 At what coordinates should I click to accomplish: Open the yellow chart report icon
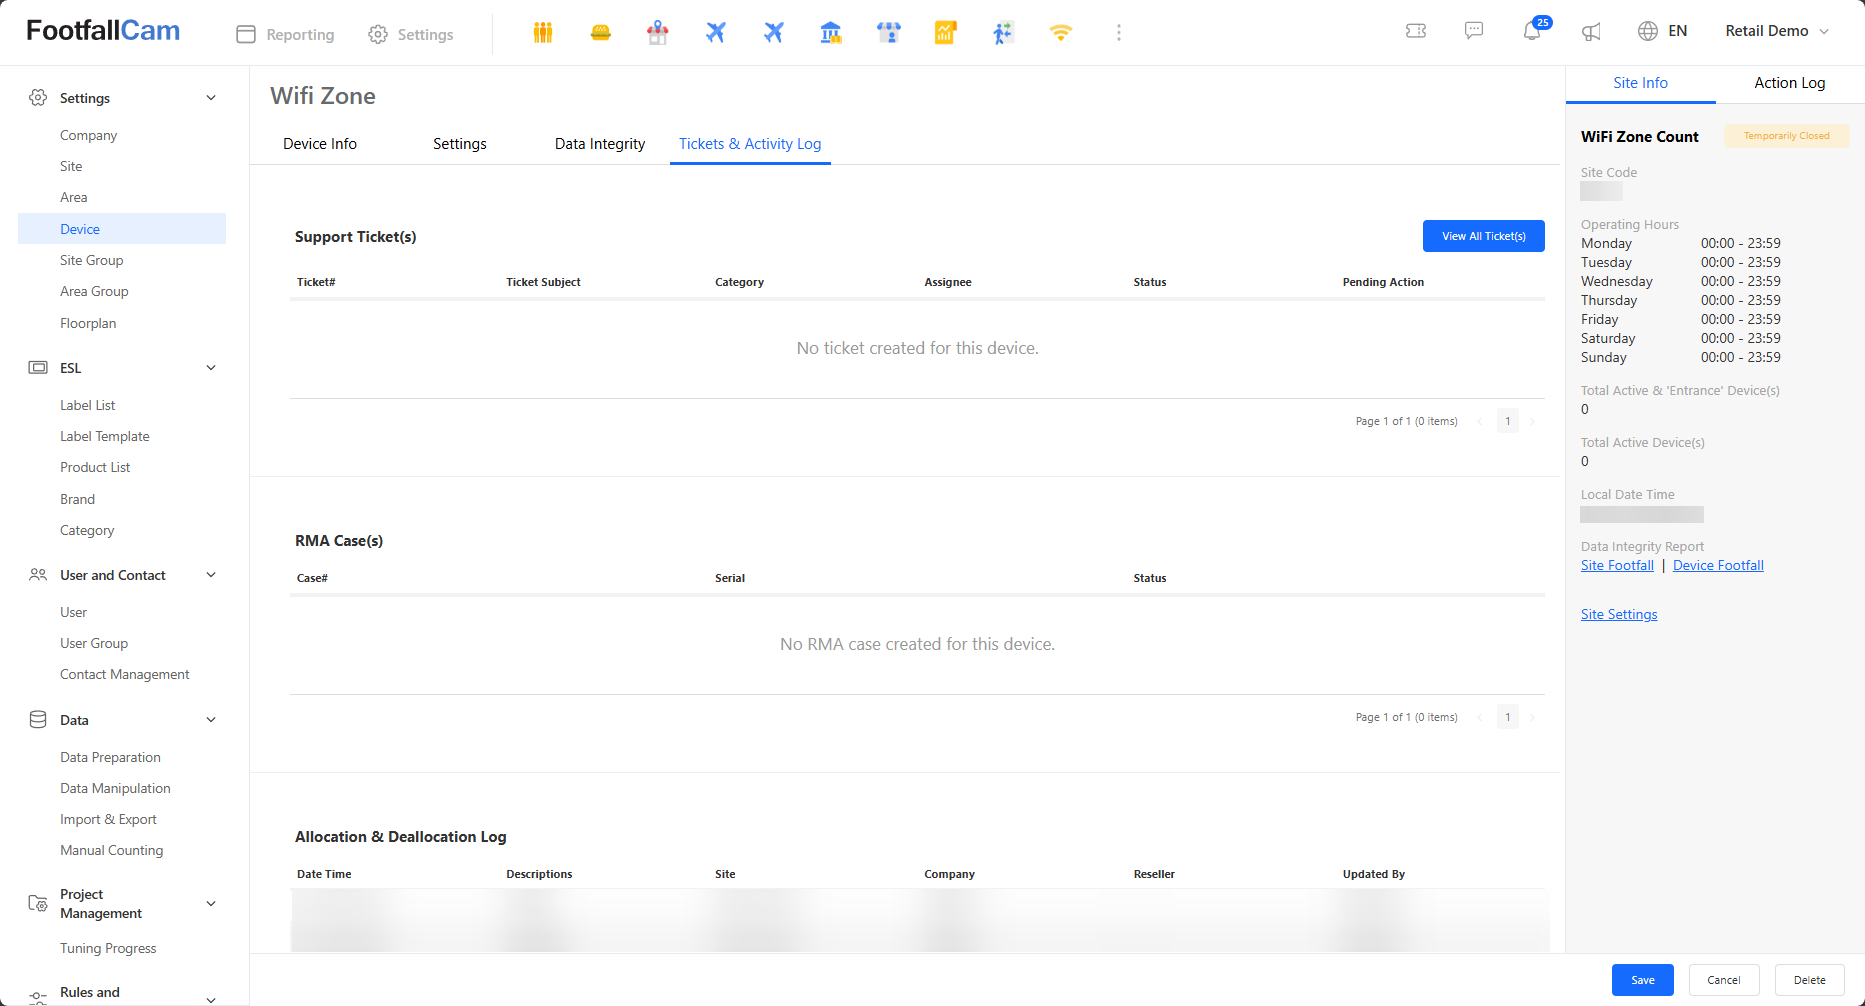pos(945,33)
